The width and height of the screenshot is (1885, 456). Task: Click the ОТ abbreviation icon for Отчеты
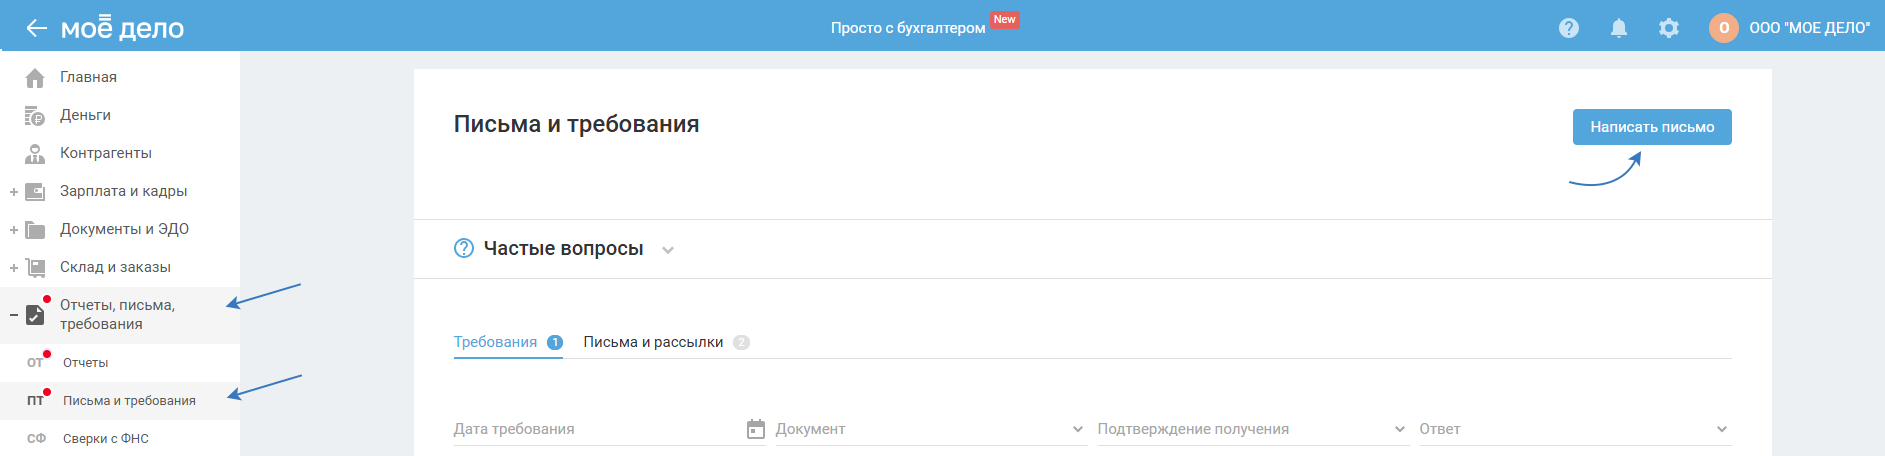[35, 363]
